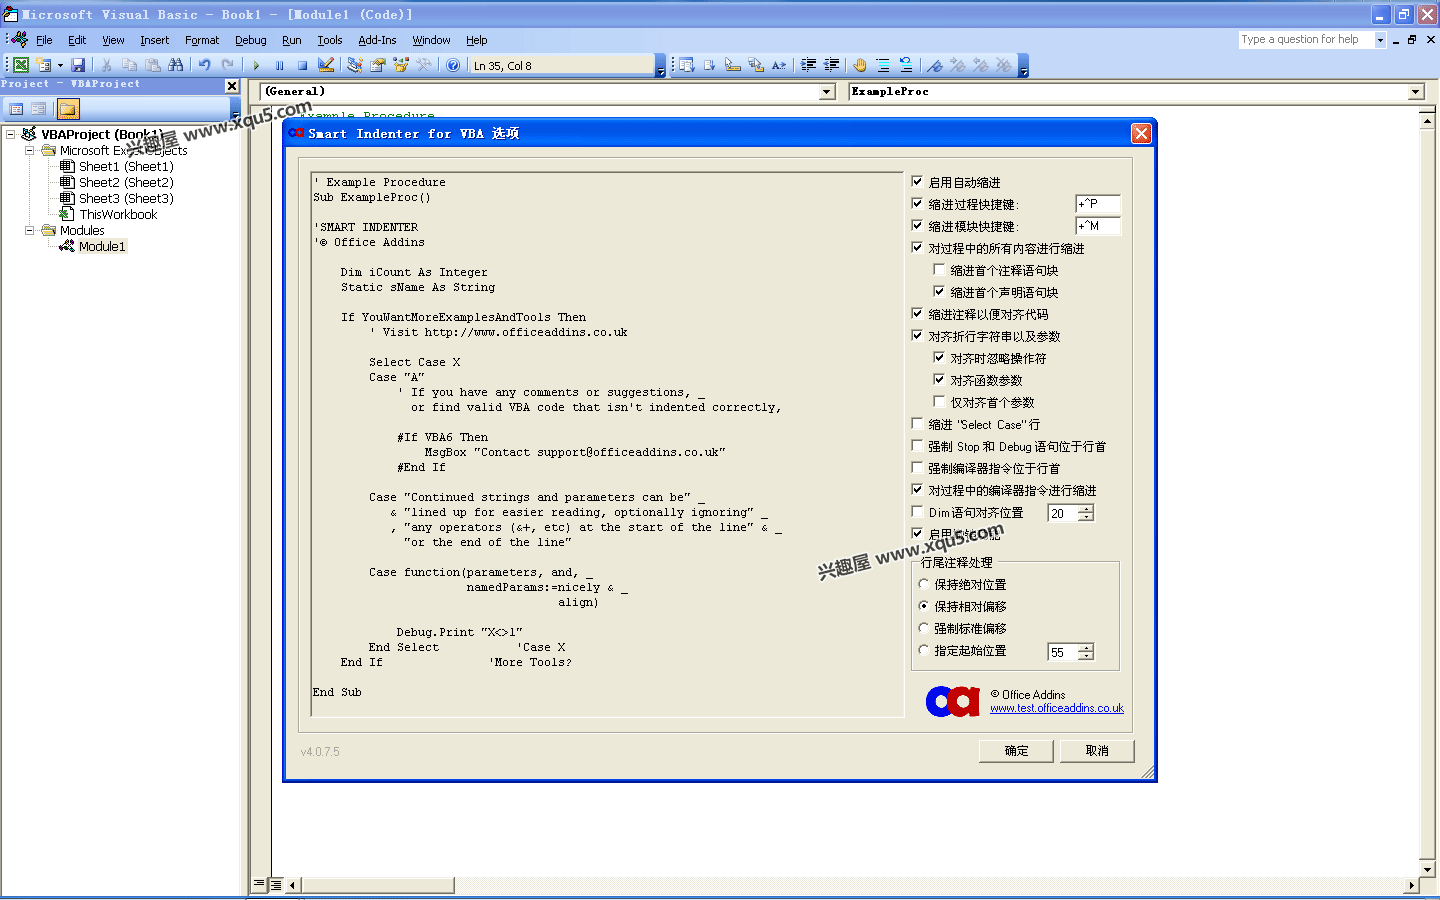
Task: Select ThisWorkbook in the project tree
Action: (x=118, y=214)
